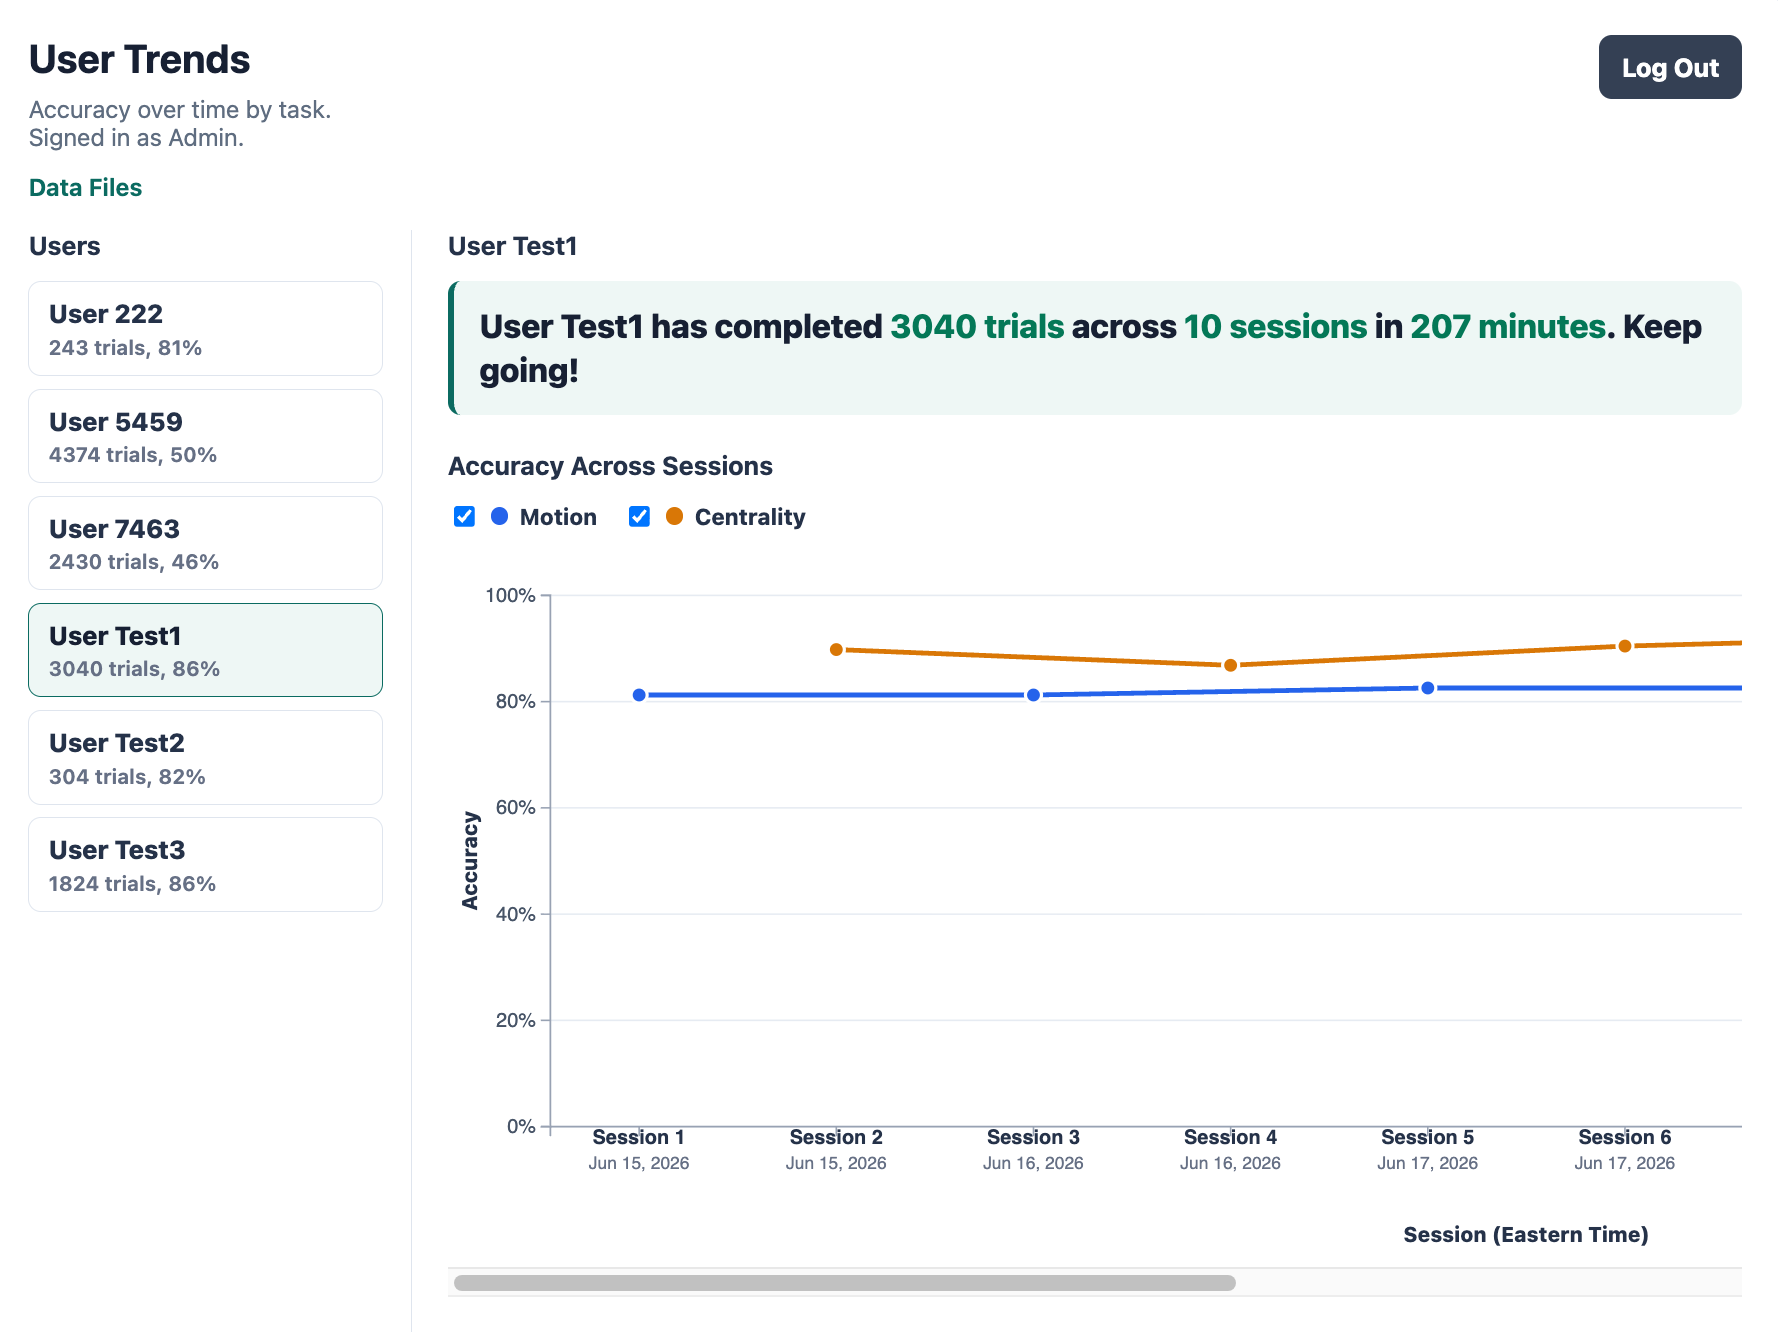Click the Motion legend label
1778x1332 pixels.
pyautogui.click(x=558, y=517)
